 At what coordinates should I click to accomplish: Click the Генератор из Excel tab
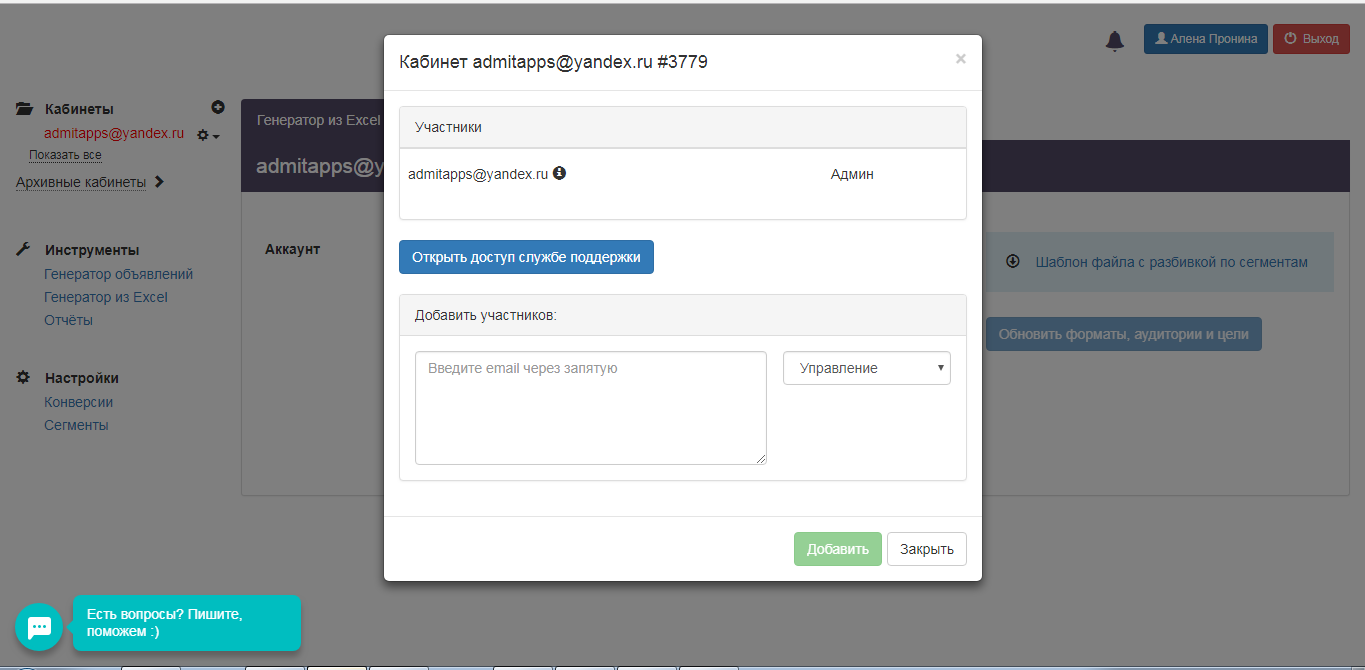click(x=318, y=120)
